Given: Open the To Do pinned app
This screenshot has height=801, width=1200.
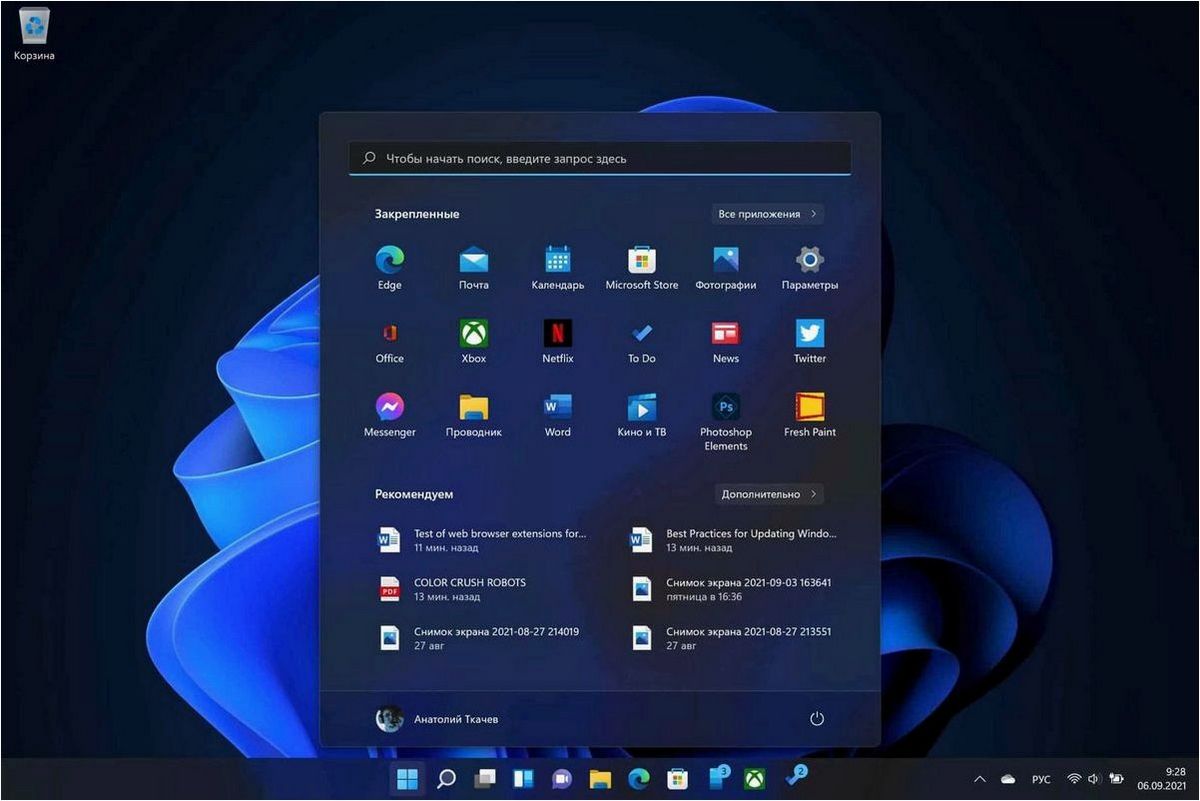Looking at the screenshot, I should [x=642, y=342].
